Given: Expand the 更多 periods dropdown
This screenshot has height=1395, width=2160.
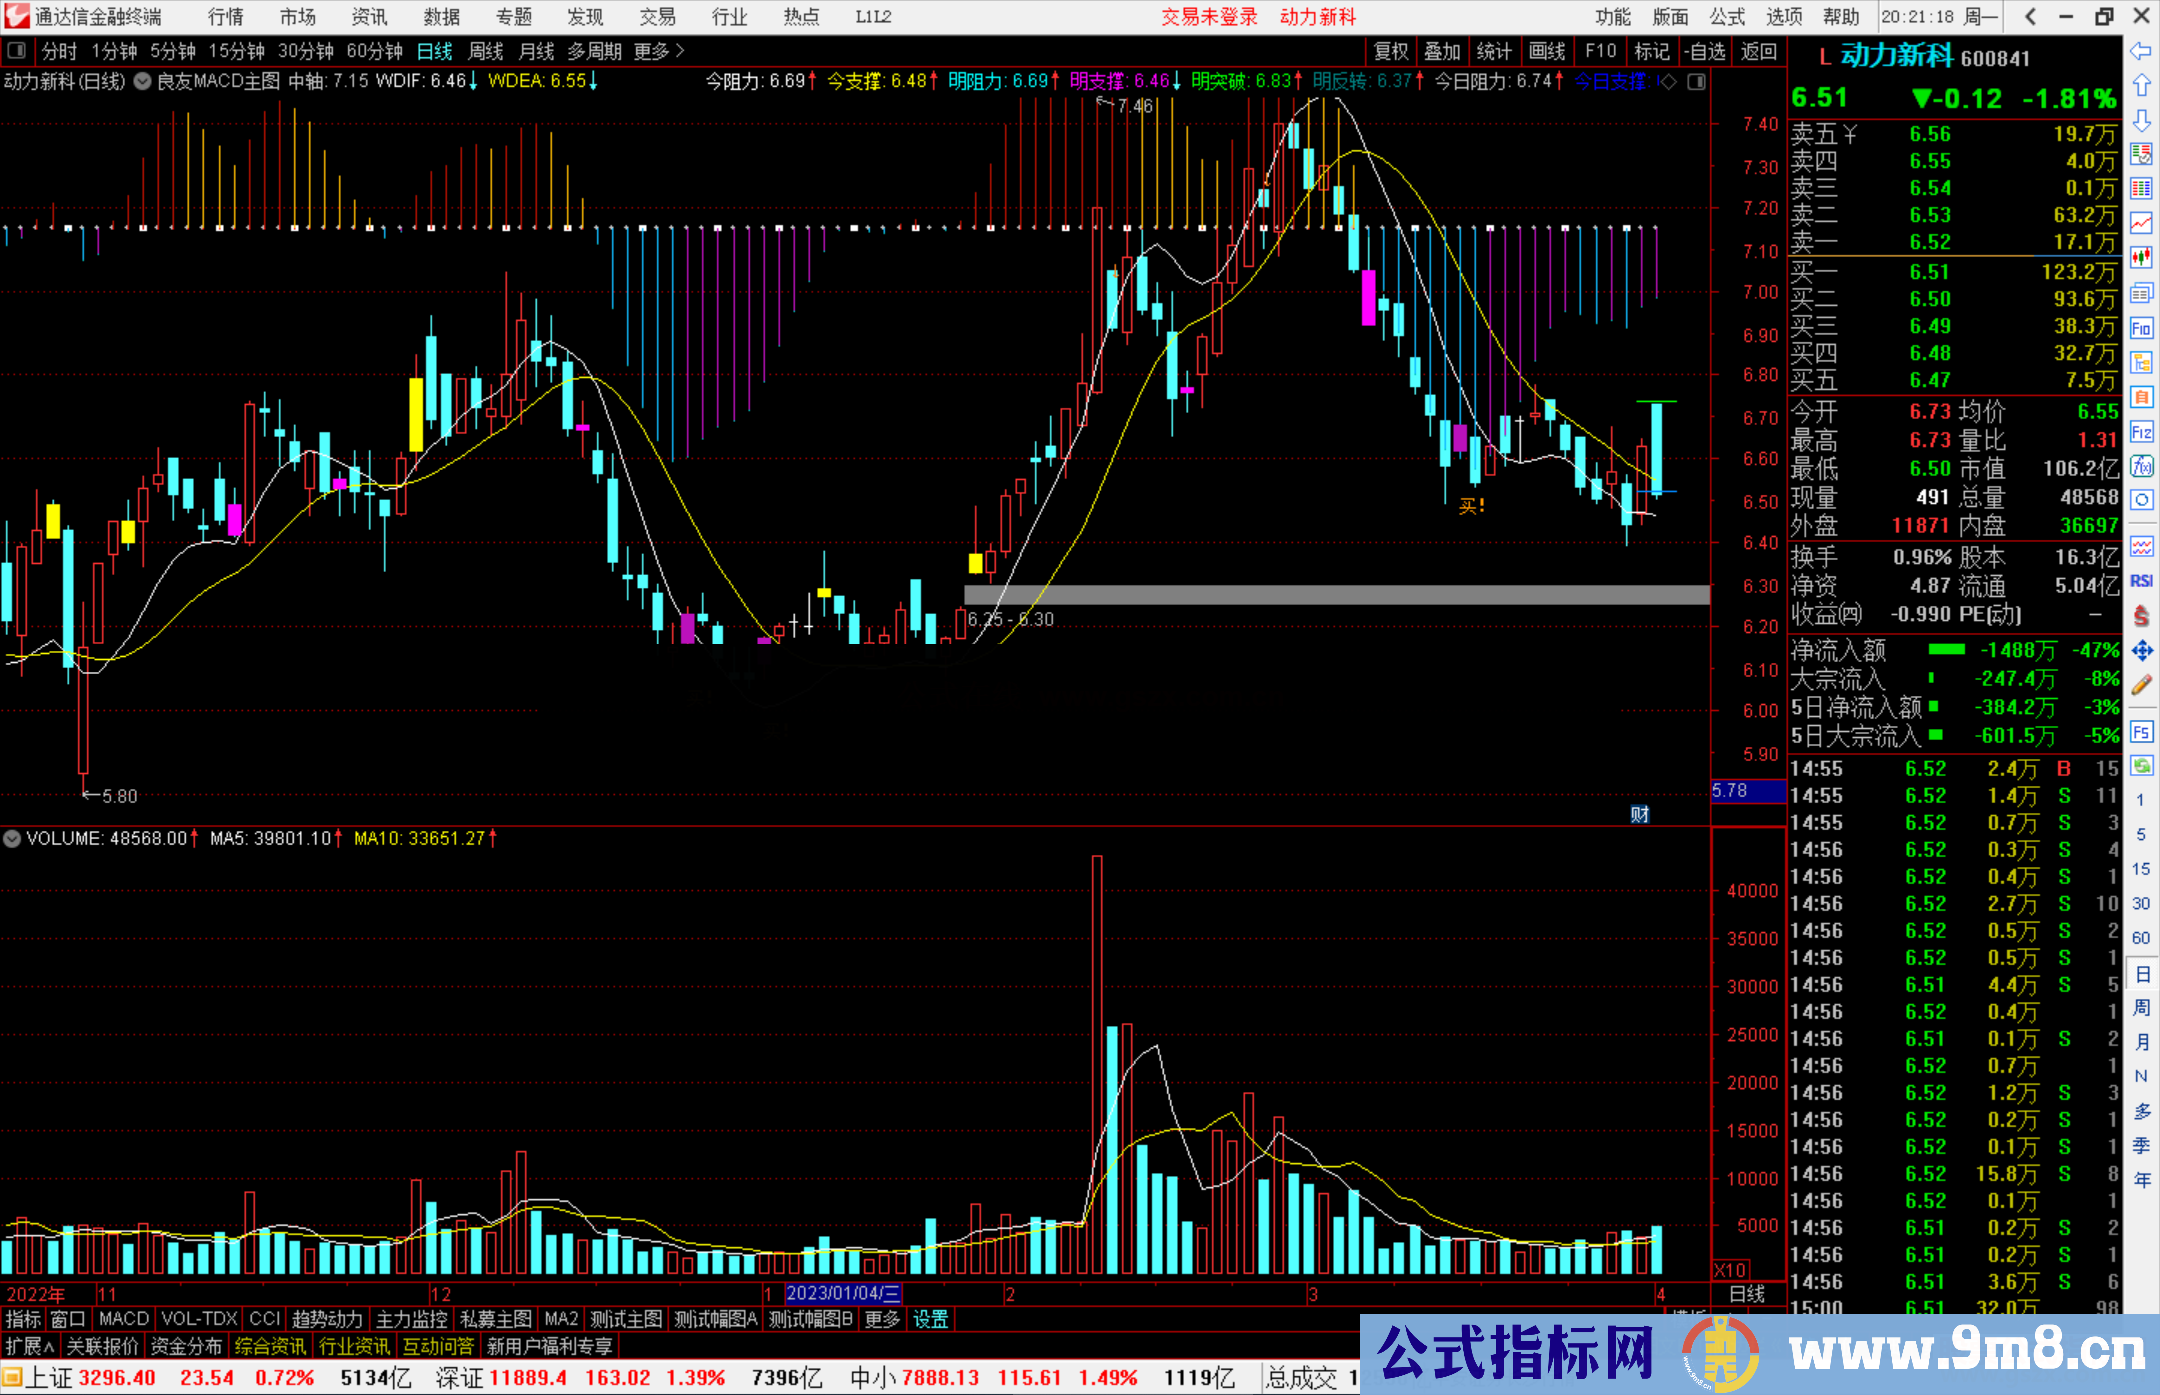Looking at the screenshot, I should (x=659, y=51).
